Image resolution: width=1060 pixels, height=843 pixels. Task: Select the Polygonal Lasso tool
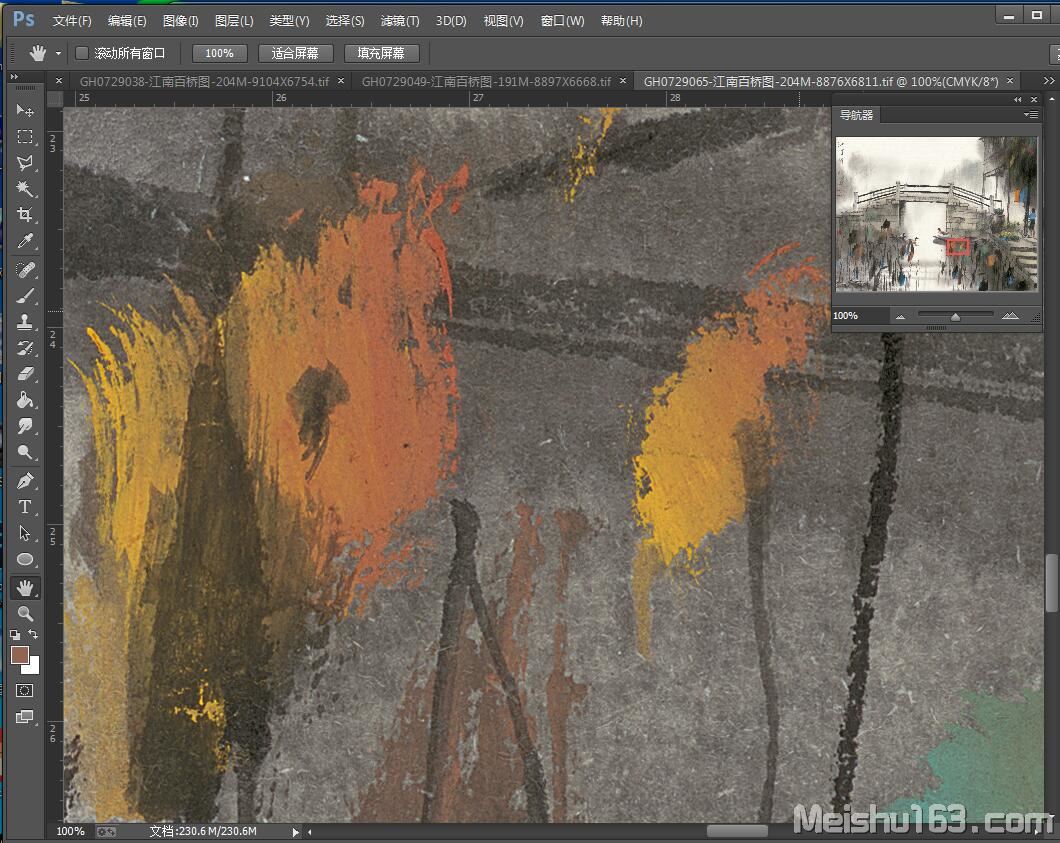tap(25, 163)
